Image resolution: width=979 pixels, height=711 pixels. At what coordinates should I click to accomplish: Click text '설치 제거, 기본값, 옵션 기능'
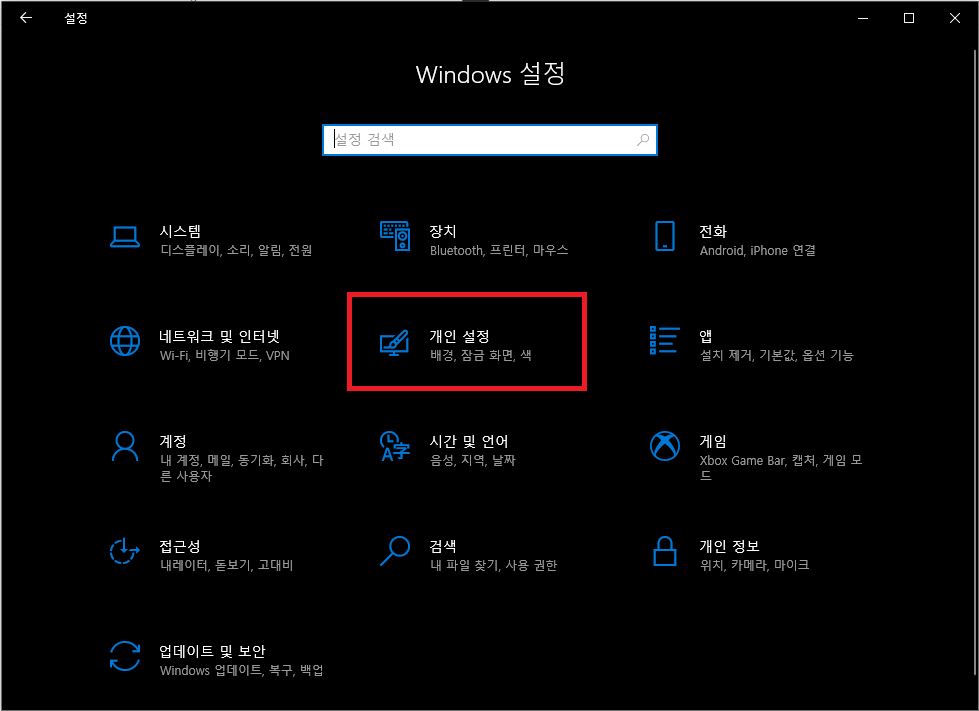coord(776,355)
